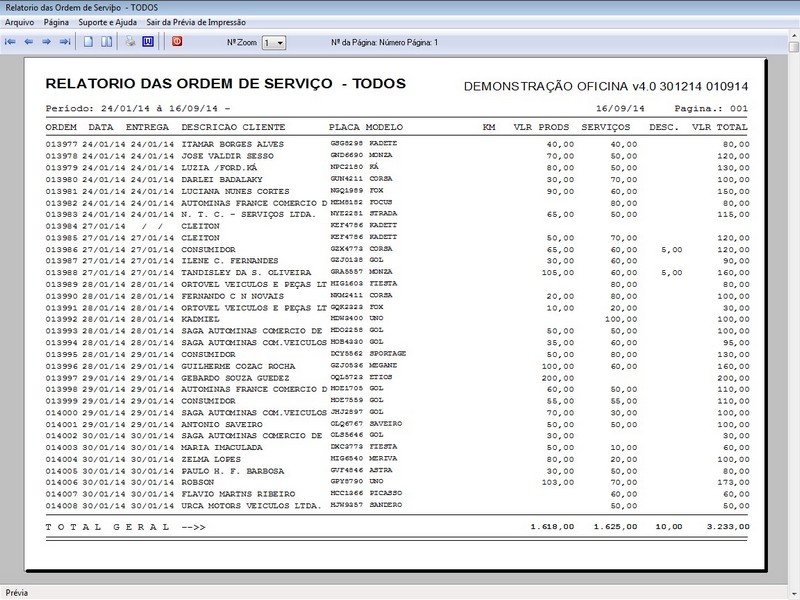Screen dimensions: 800x600
Task: Click DEMONSTRAÇÃO OFICINA v4.0 header text
Action: click(606, 86)
